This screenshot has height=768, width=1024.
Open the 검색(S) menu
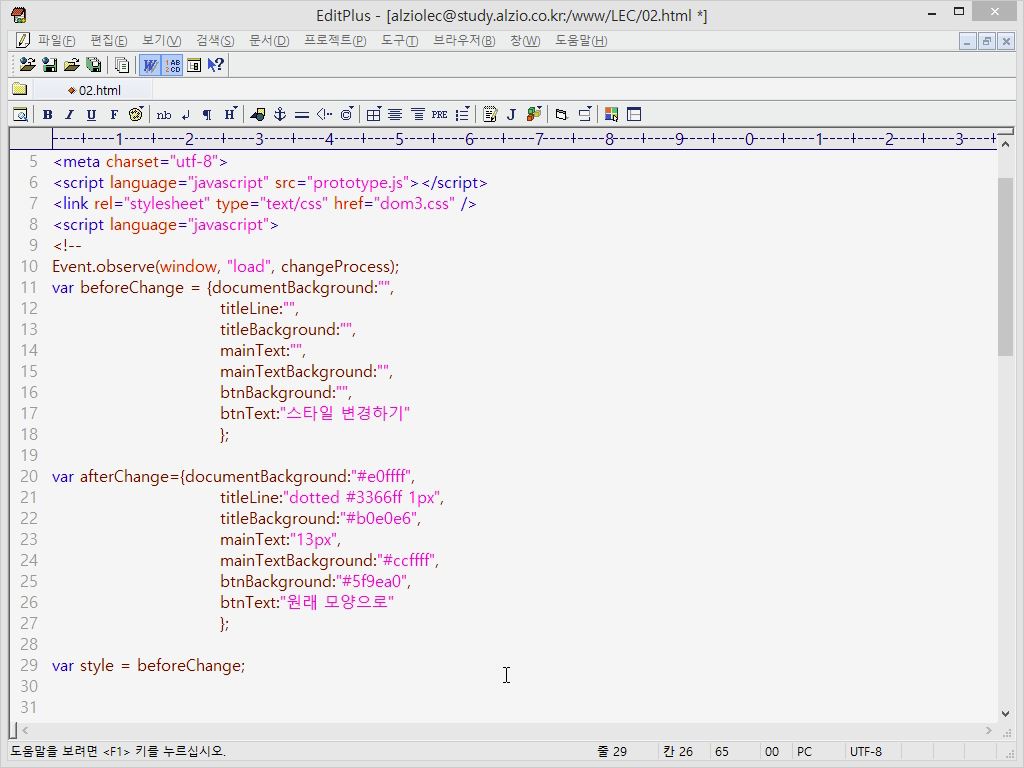(215, 40)
